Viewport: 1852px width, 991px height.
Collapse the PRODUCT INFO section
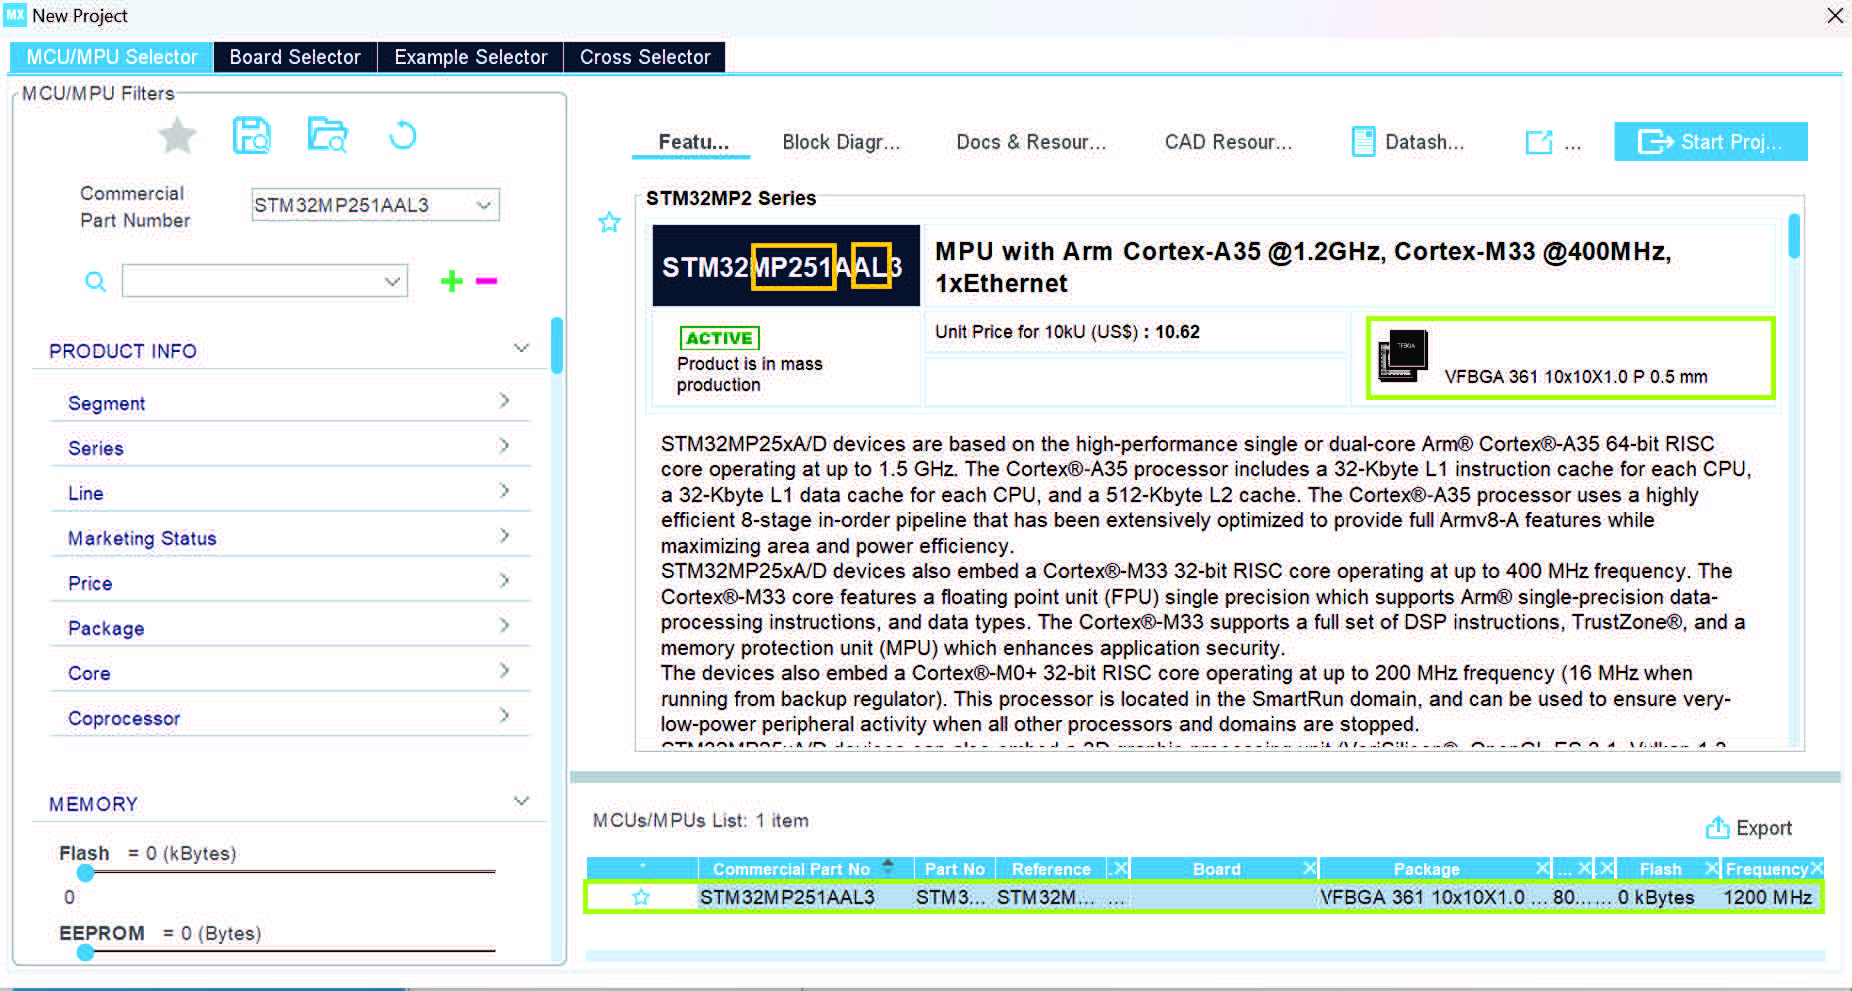tap(521, 348)
